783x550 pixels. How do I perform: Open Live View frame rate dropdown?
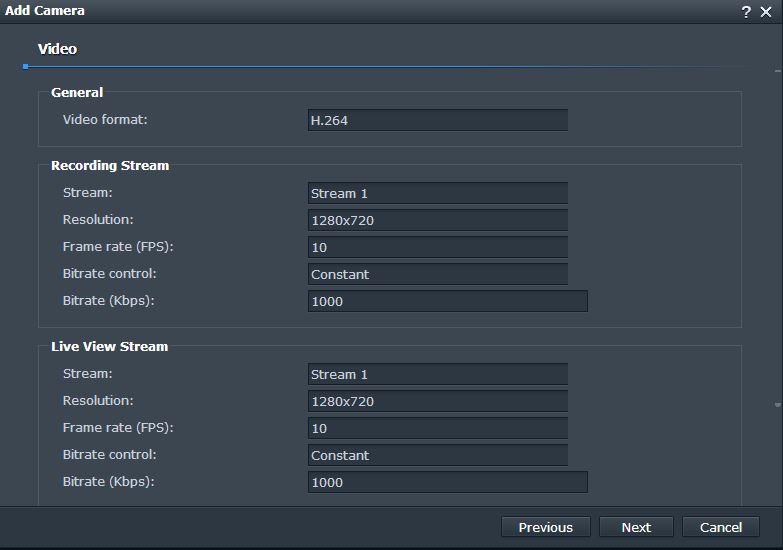pyautogui.click(x=437, y=428)
